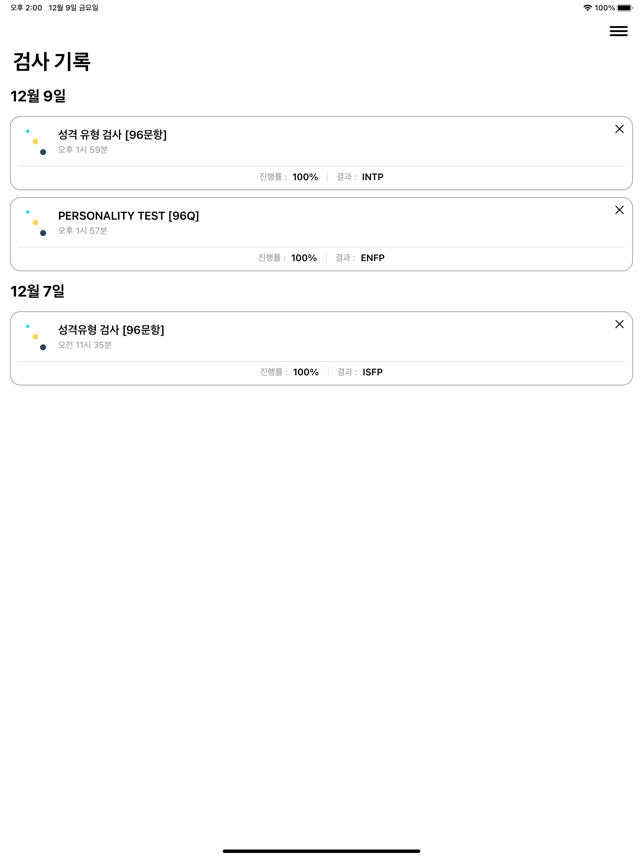The width and height of the screenshot is (643, 858).
Task: Tap the three-dot logo on the ENFP card
Action: coord(36,223)
